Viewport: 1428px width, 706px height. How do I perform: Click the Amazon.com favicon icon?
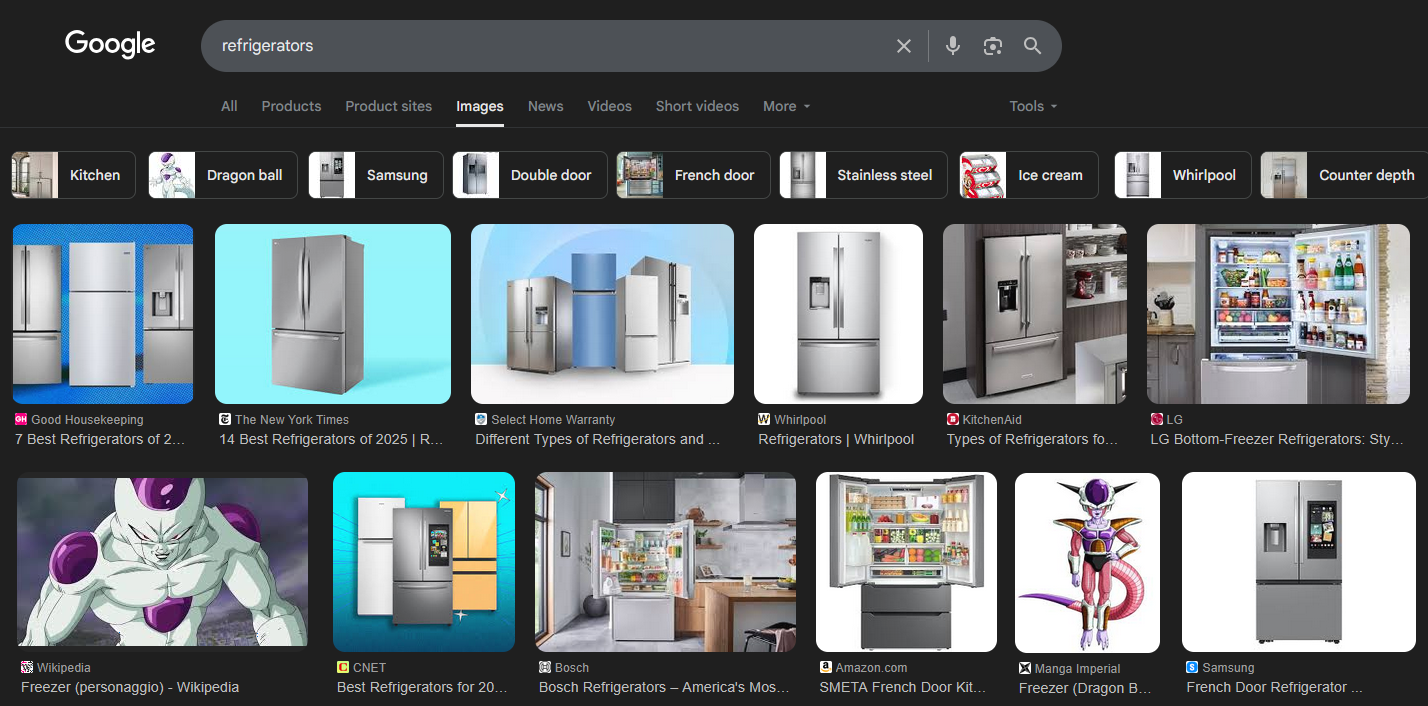tap(825, 667)
